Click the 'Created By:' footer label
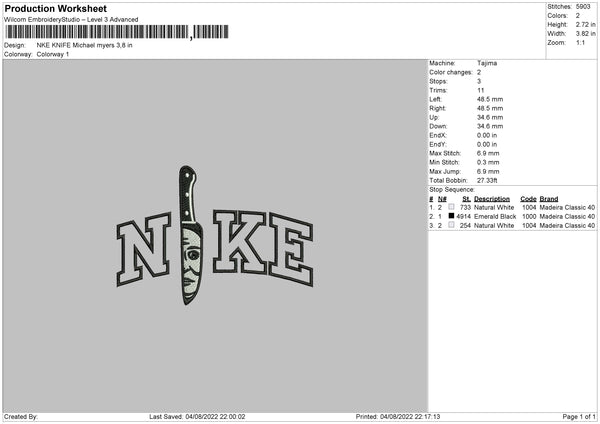This screenshot has height=424, width=600. [21, 417]
